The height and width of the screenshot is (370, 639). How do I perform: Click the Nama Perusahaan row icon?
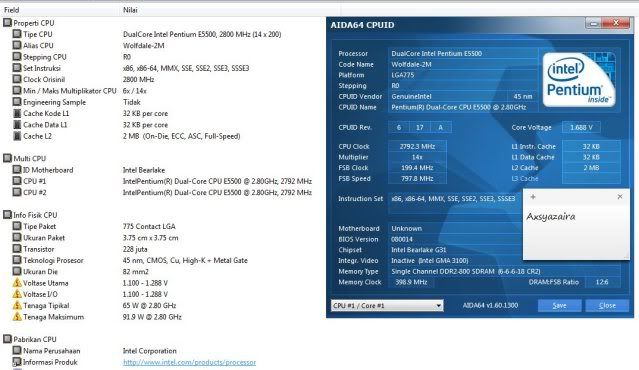tap(17, 350)
